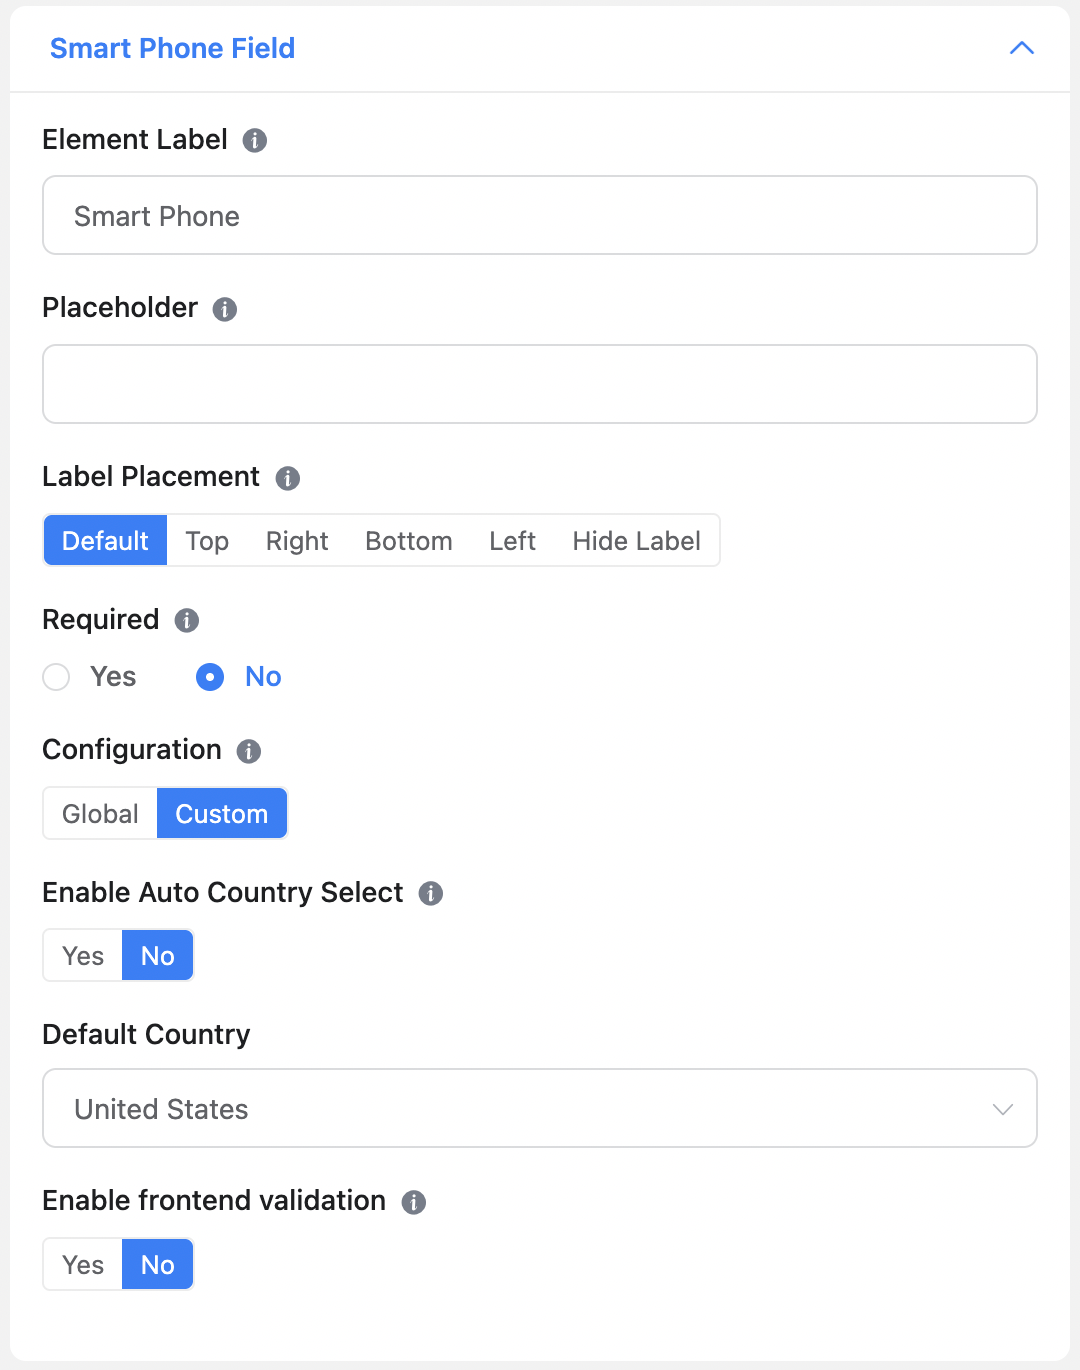Click the Placeholder info icon
Screen dimensions: 1080x1370
click(x=226, y=309)
